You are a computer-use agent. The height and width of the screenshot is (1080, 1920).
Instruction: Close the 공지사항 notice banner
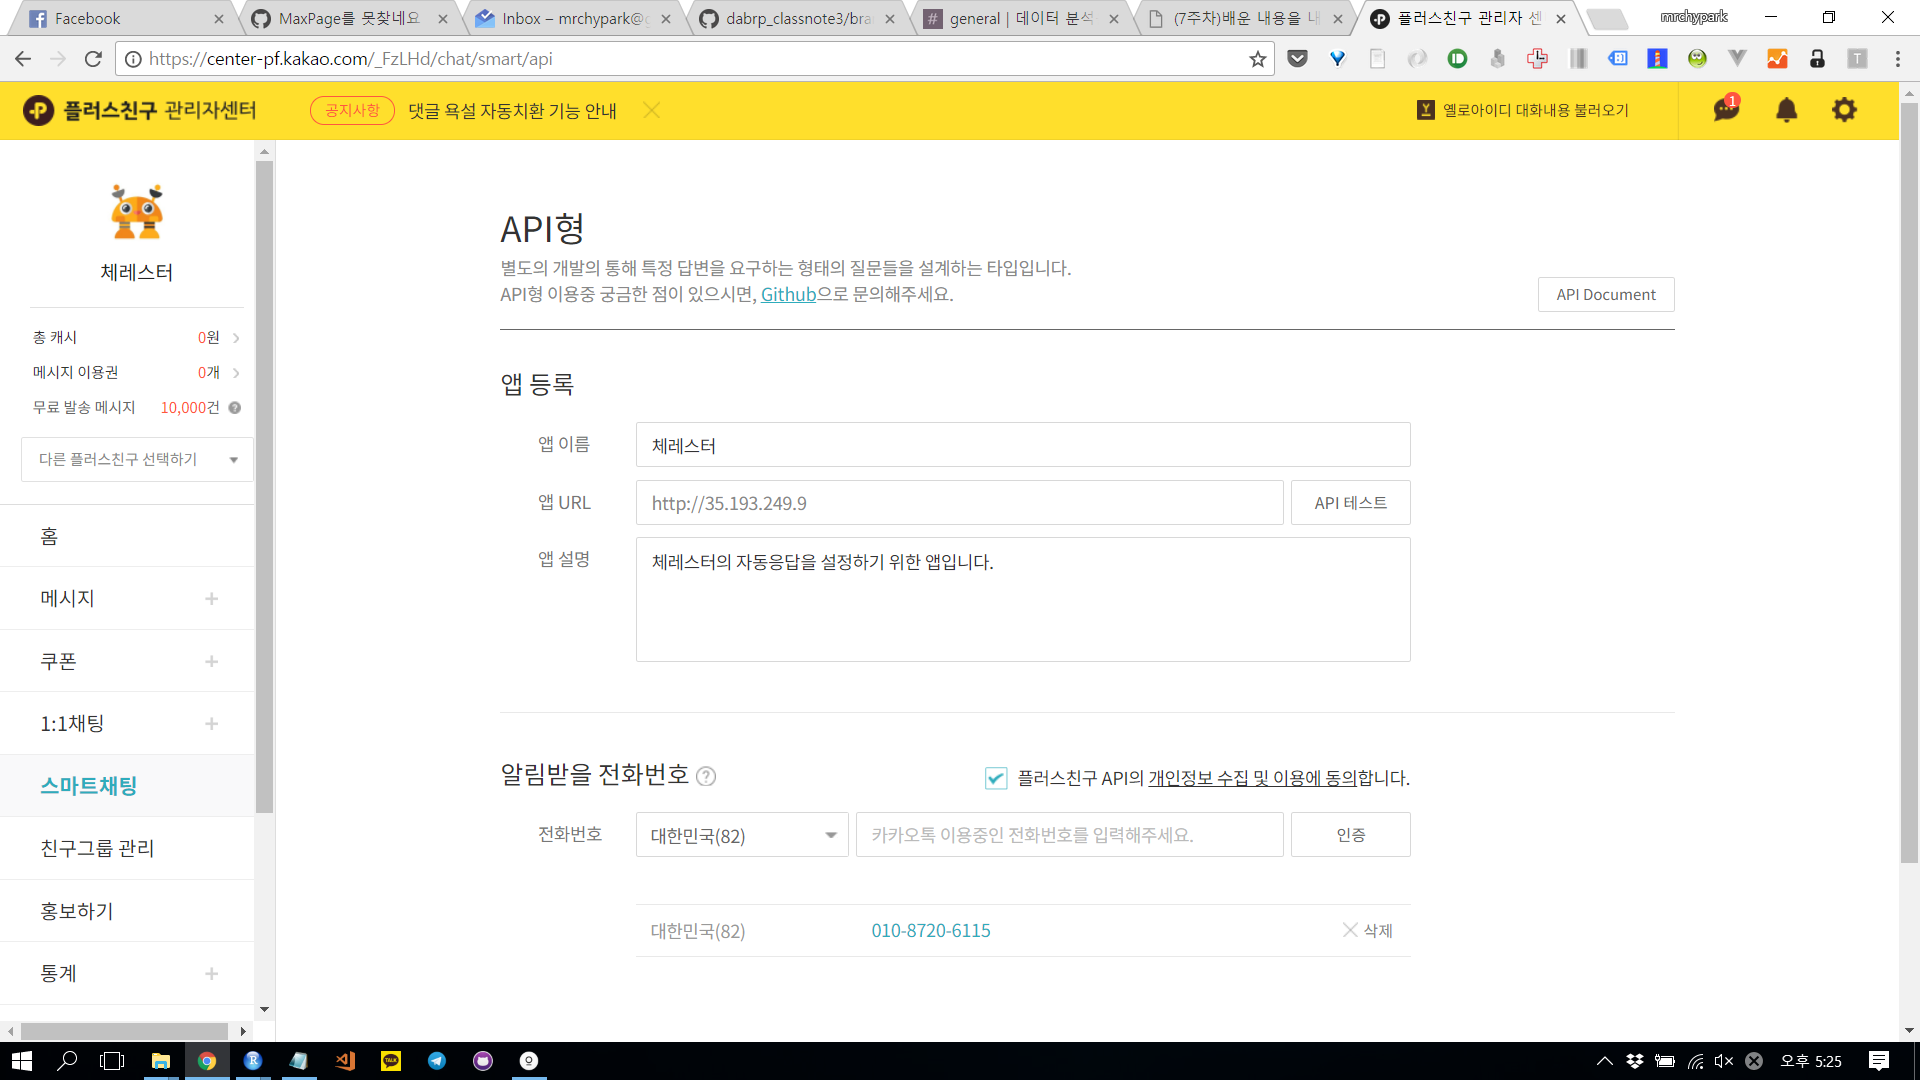(x=652, y=110)
